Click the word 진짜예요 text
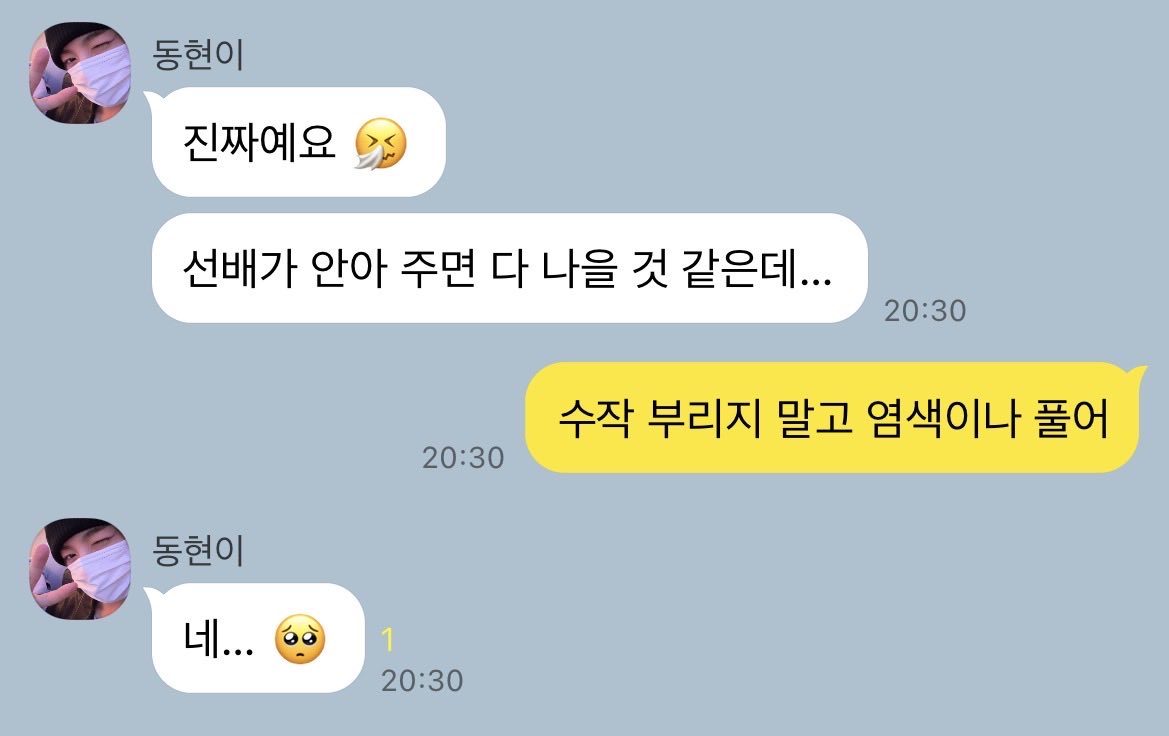This screenshot has width=1169, height=736. coord(259,142)
